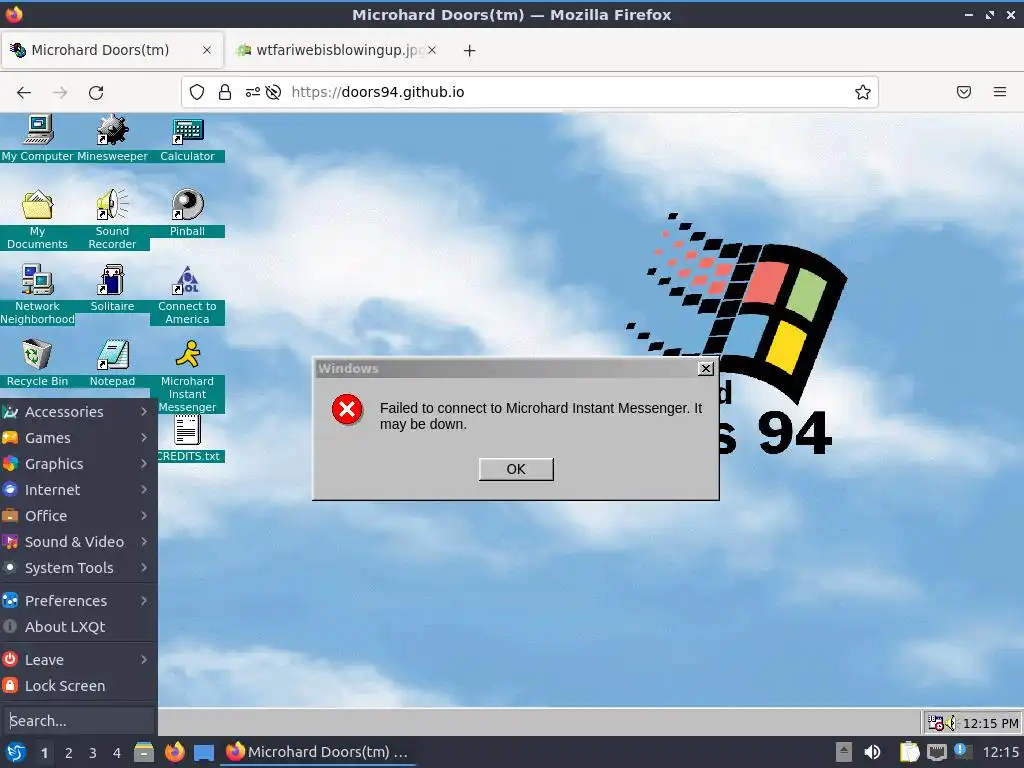
Task: Open the Firefox tracking protection shield
Action: [197, 92]
